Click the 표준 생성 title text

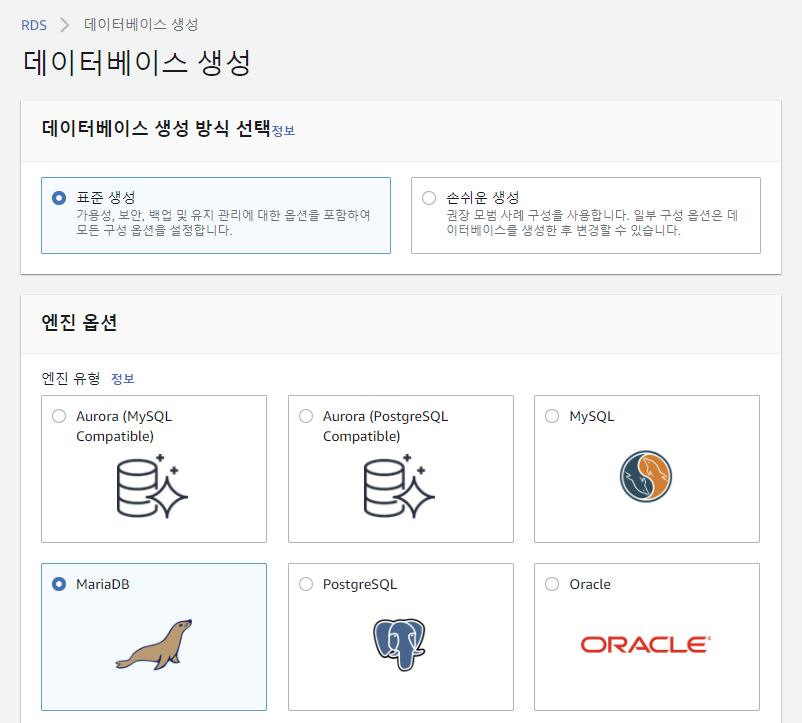[x=106, y=197]
